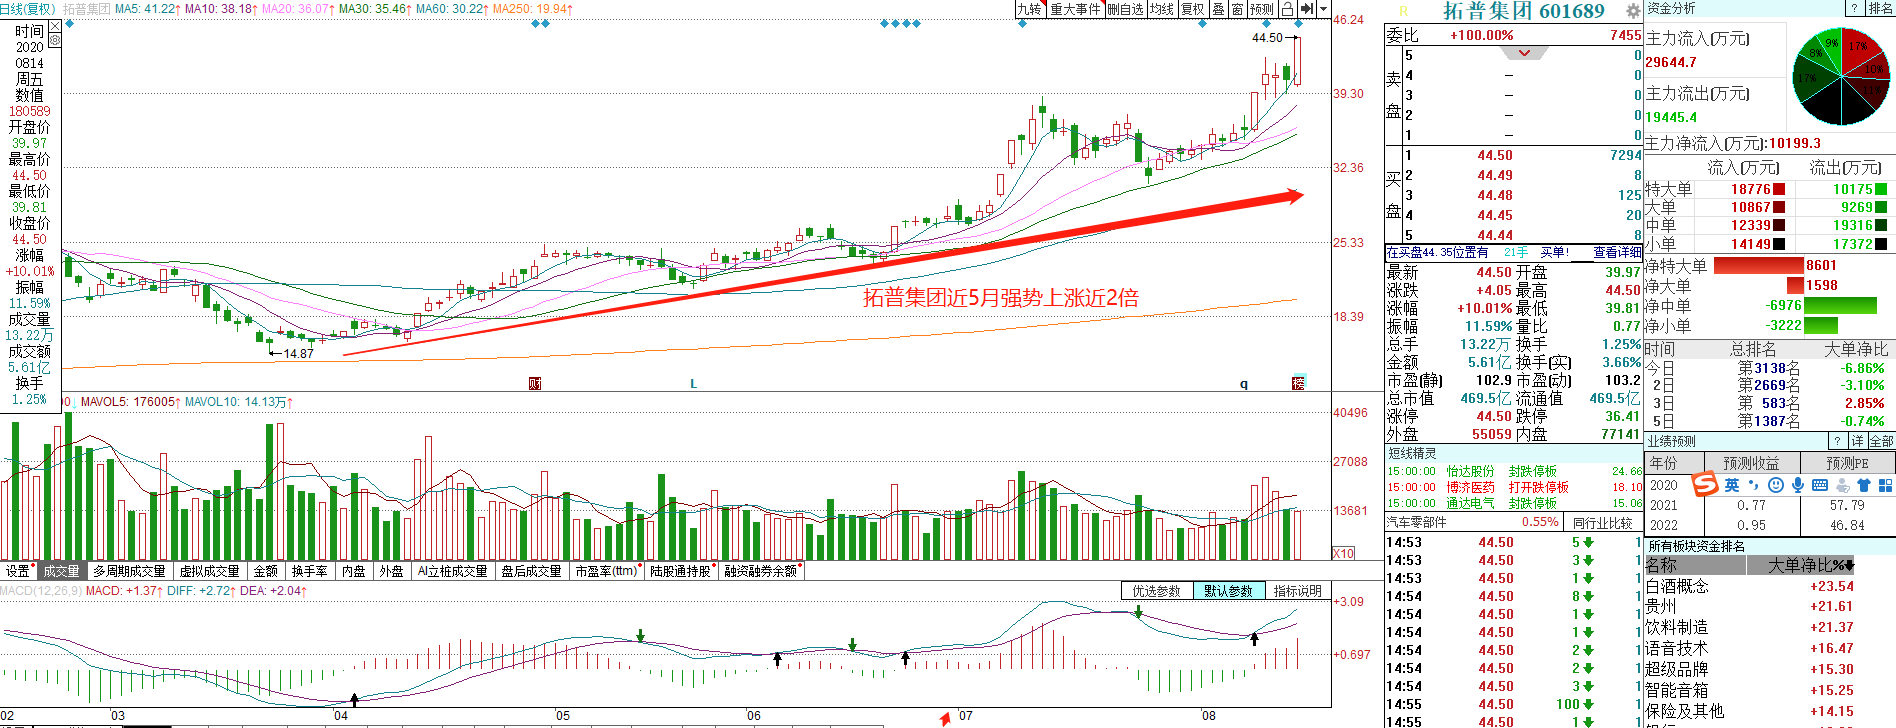The image size is (1896, 728).
Task: Switch to 盘后成交量 tab
Action: pos(531,571)
